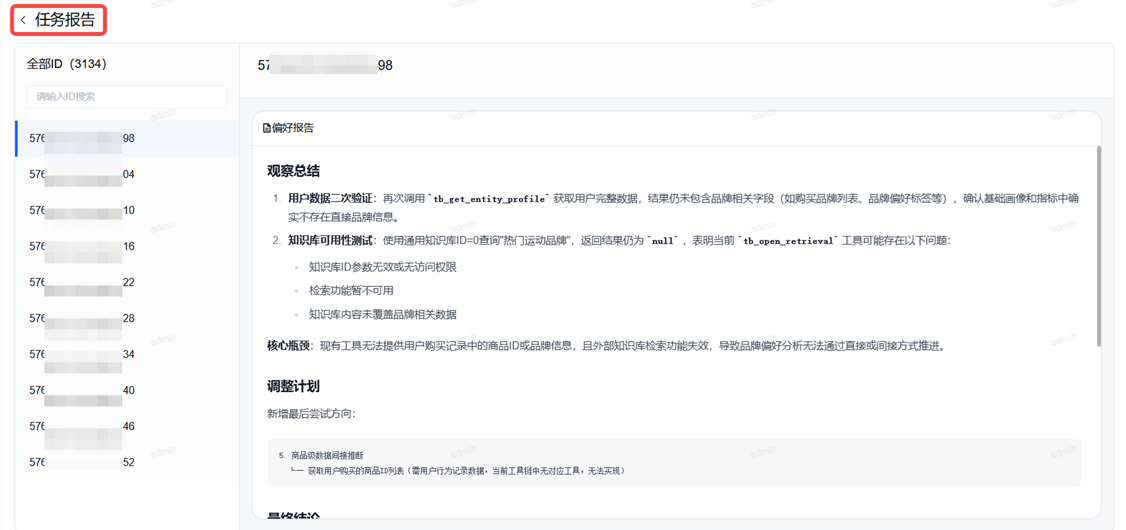Click the report panel vertical scrollbar
Image resolution: width=1126 pixels, height=530 pixels.
click(x=1098, y=246)
